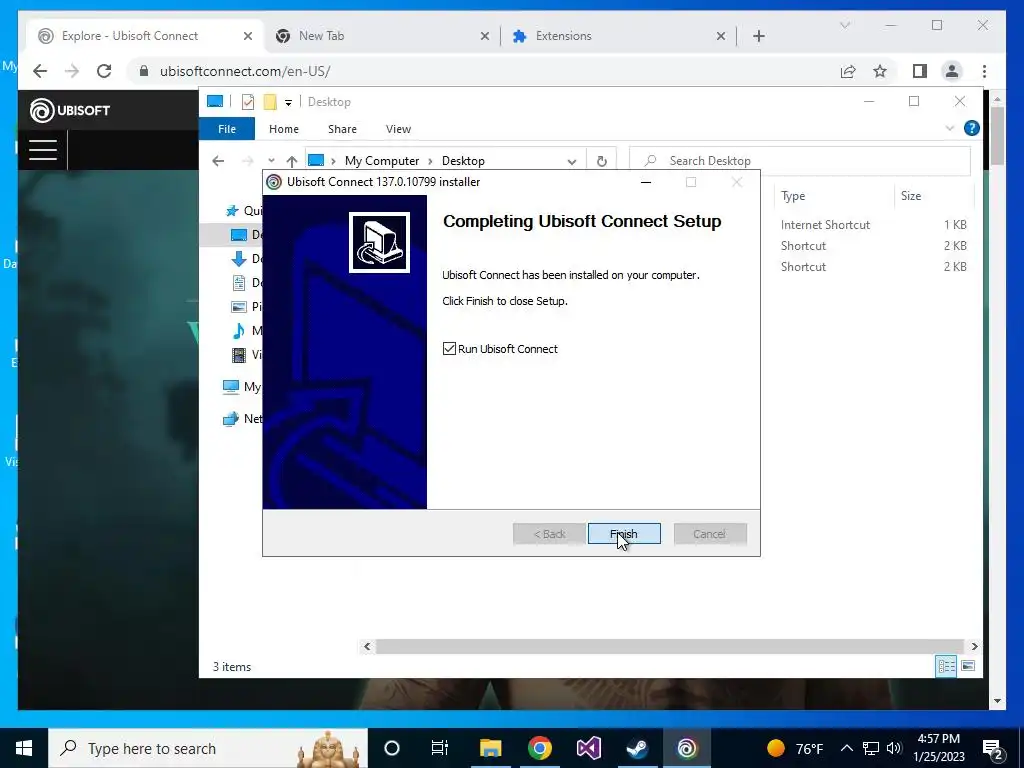Click the Ubisoft logo on webpage

[70, 110]
